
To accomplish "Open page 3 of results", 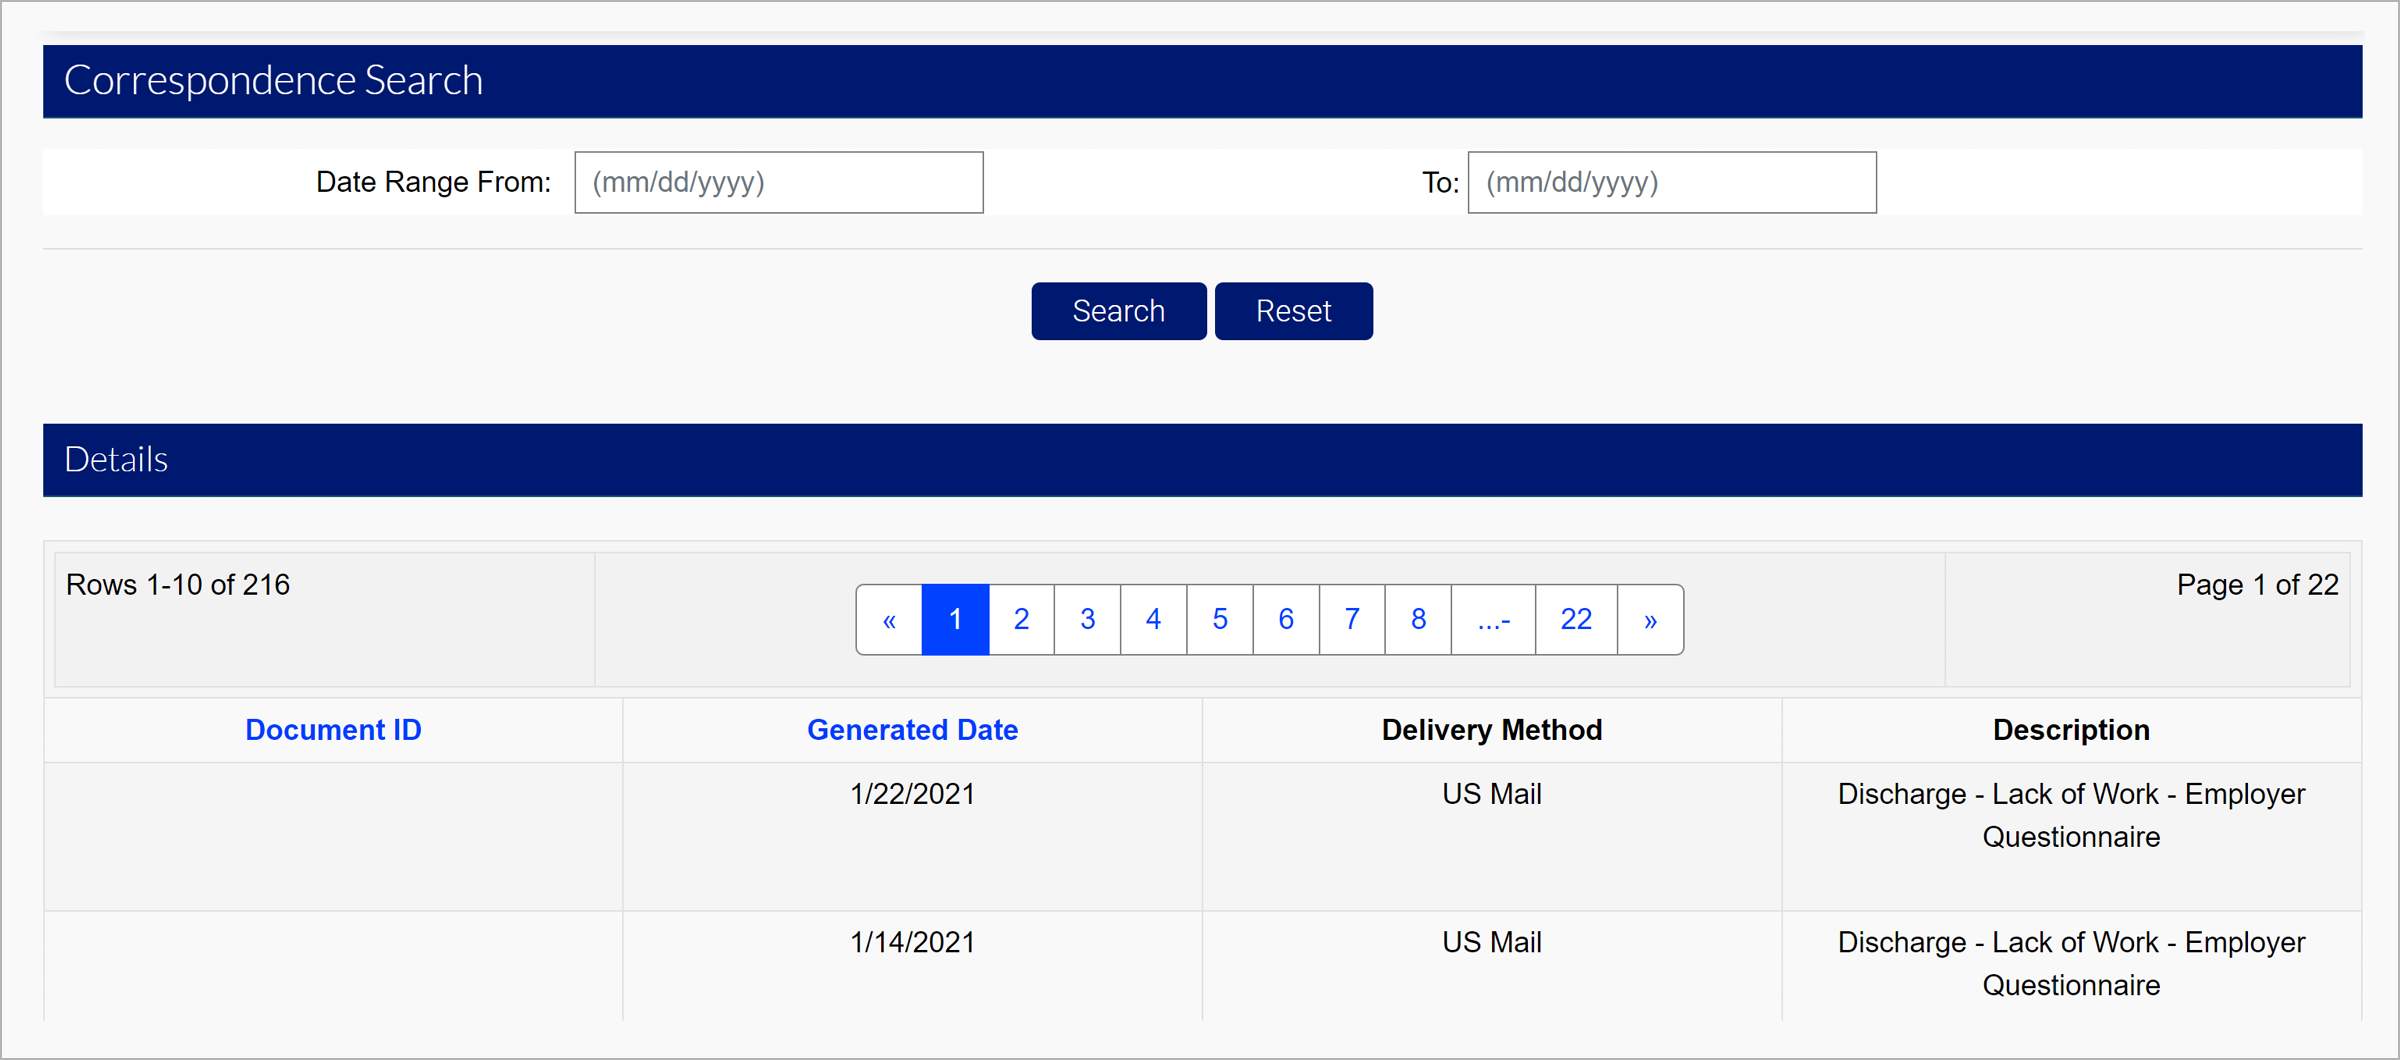I will coord(1087,620).
